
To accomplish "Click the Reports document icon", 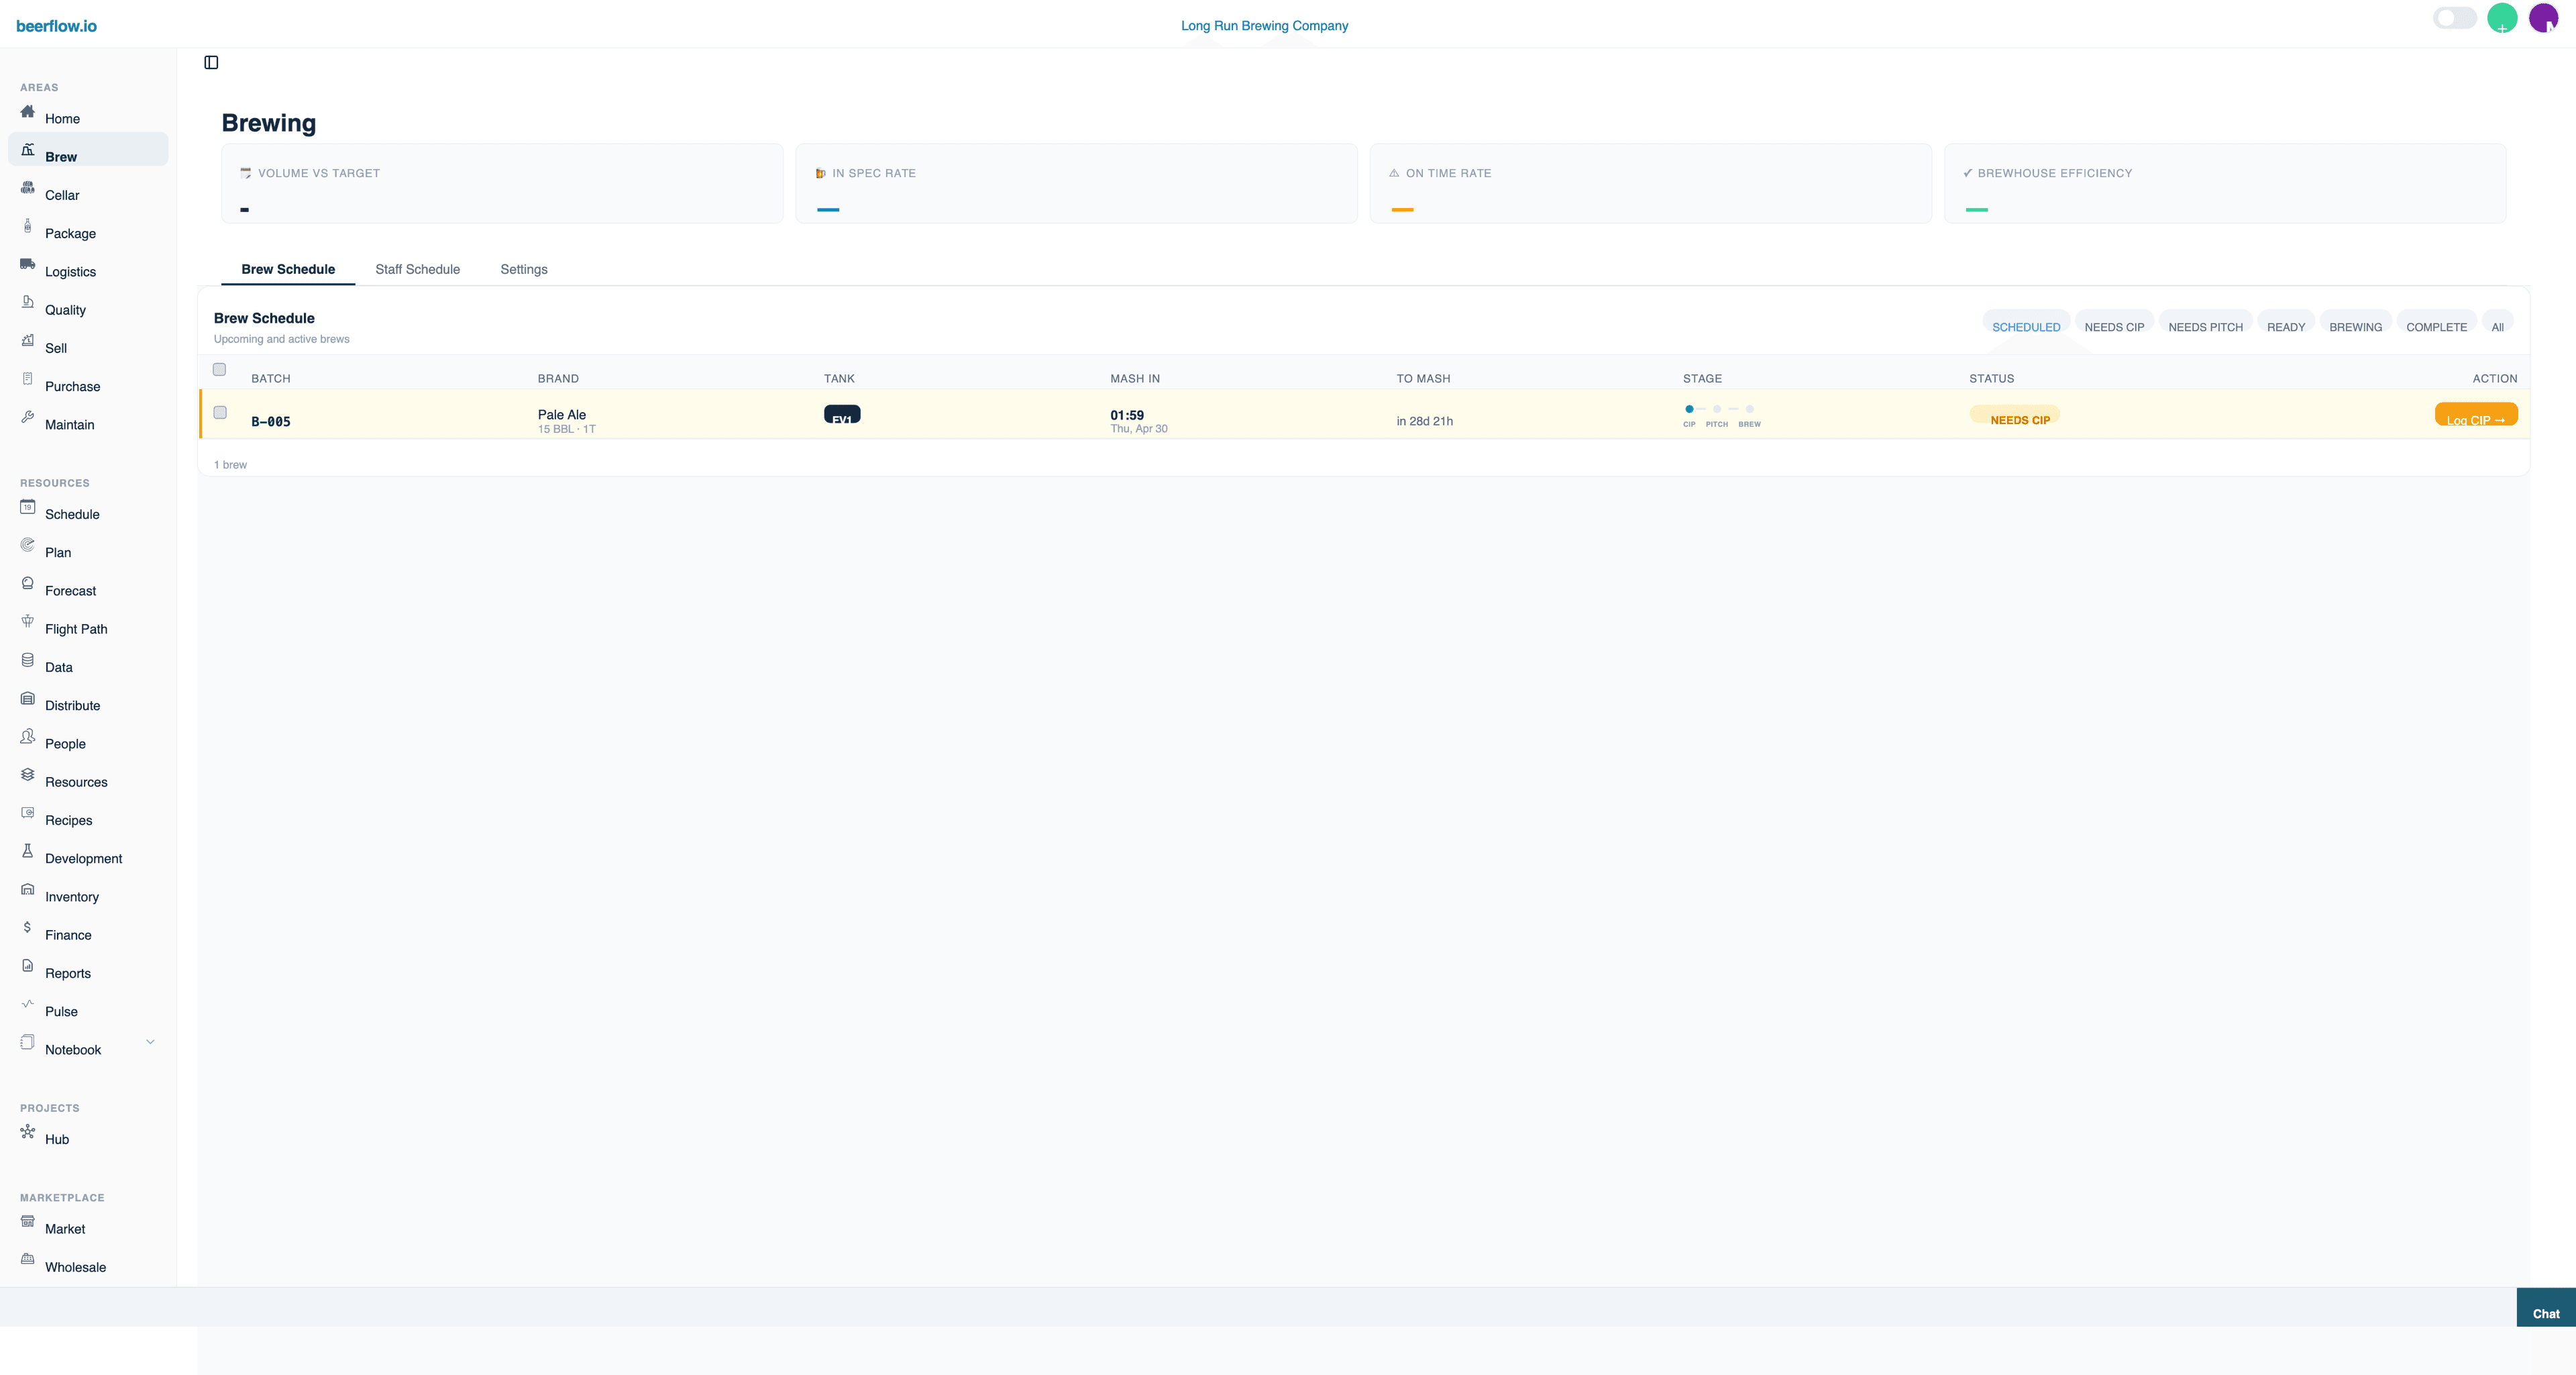I will (x=28, y=966).
